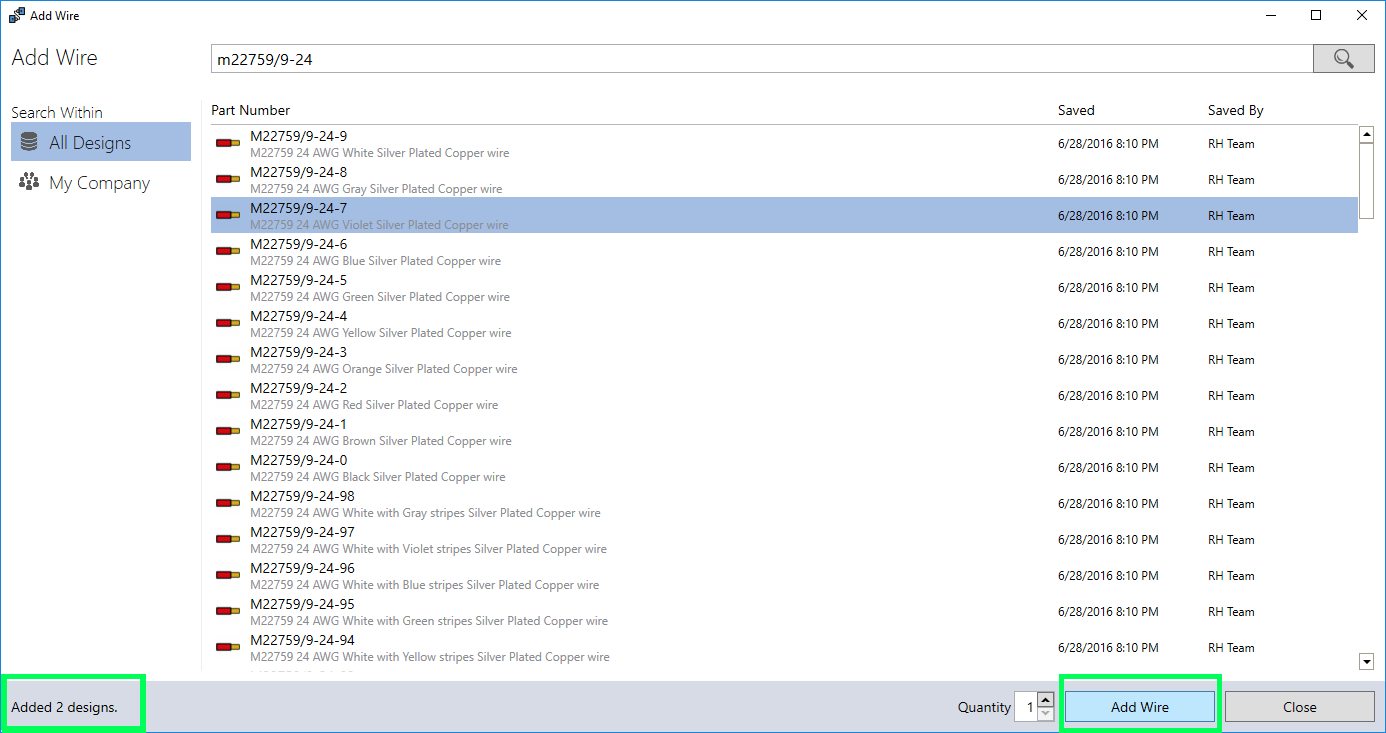
Task: Select part M22759/9-24-95
Action: [784, 612]
